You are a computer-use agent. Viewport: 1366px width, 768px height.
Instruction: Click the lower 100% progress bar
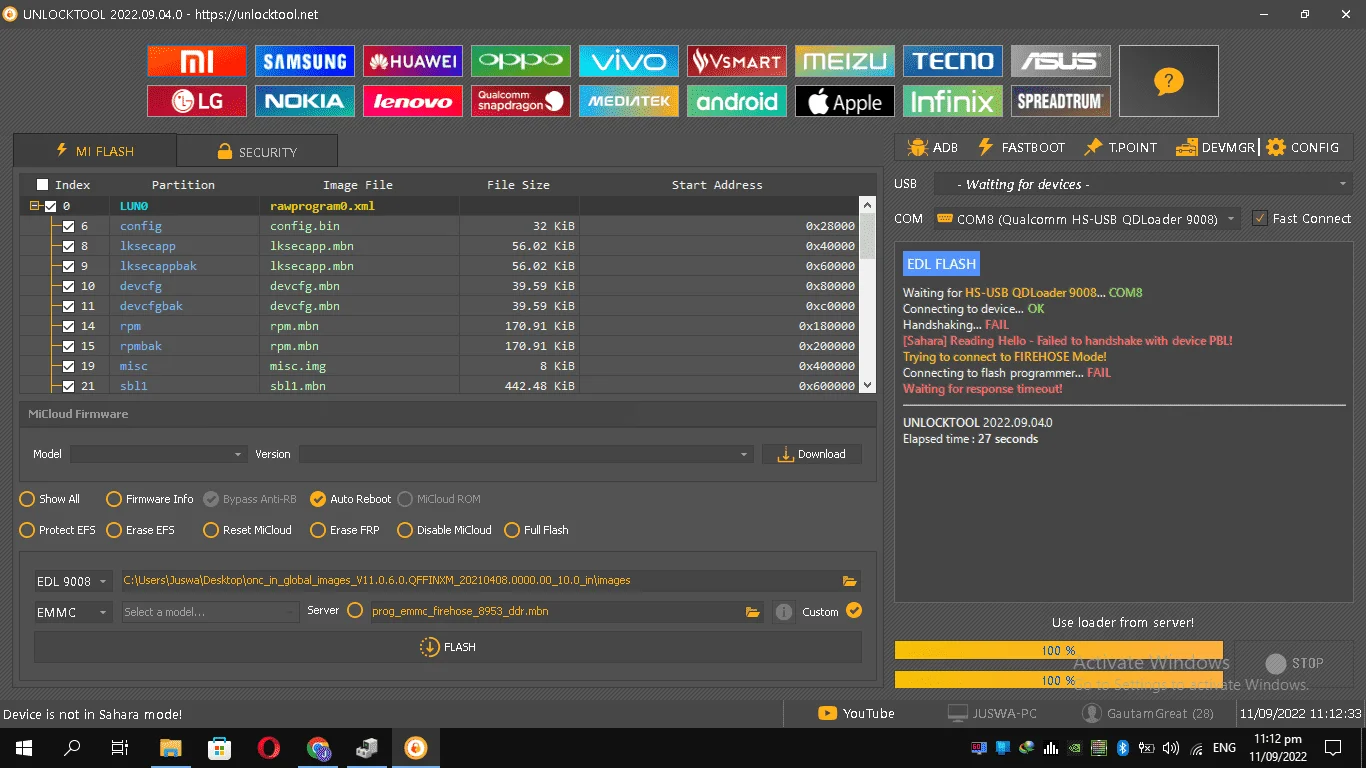(x=1059, y=680)
